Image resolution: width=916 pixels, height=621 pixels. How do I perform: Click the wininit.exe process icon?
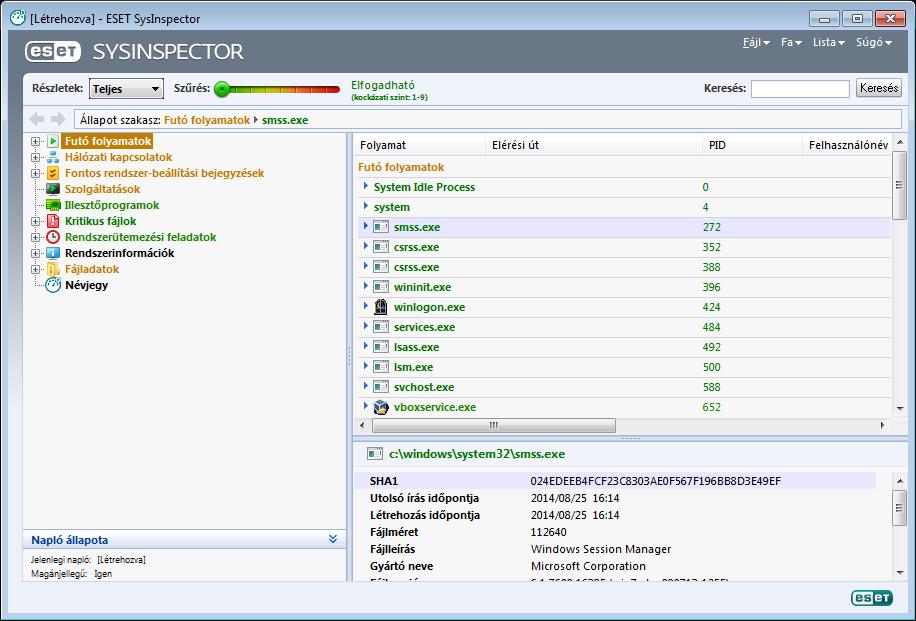(381, 287)
